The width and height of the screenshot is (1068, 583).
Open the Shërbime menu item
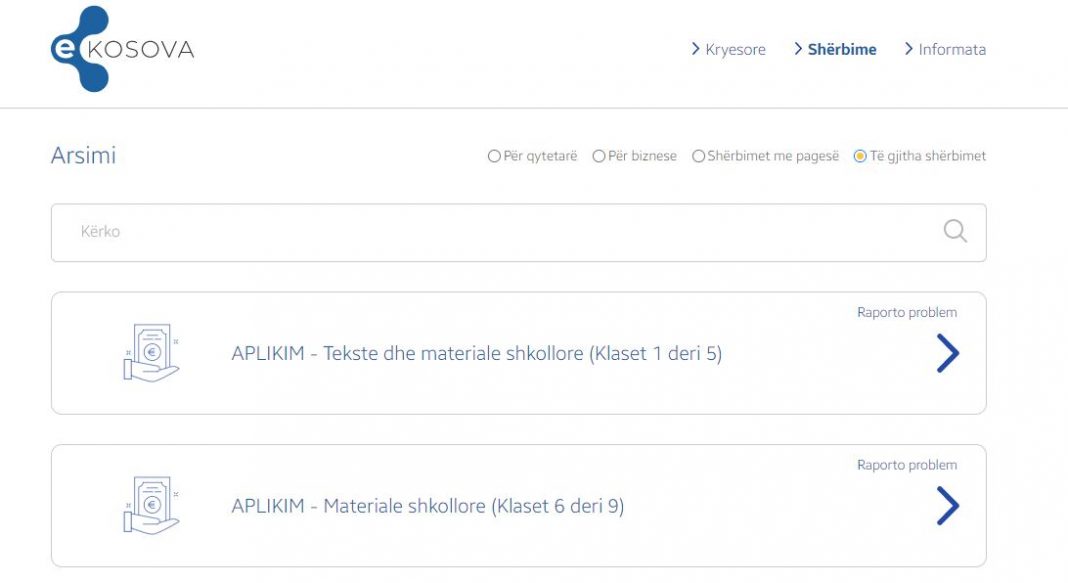842,50
